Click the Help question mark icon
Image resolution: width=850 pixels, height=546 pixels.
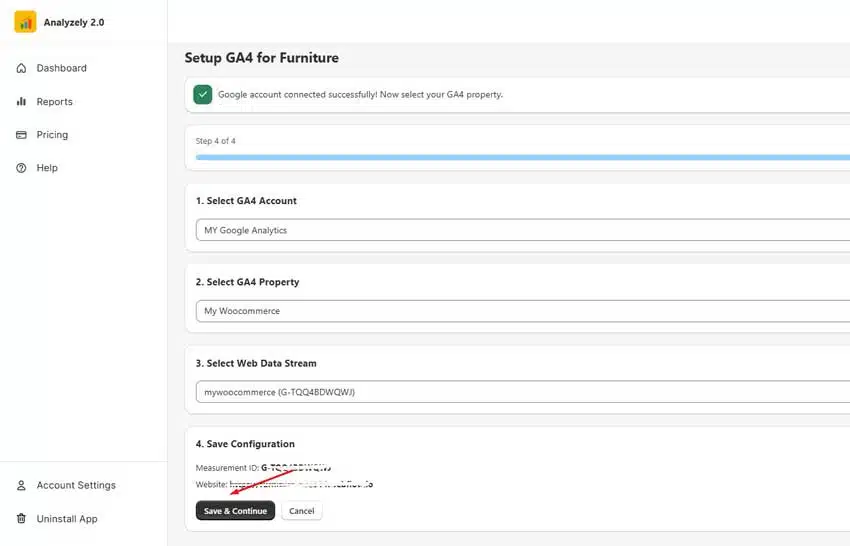[x=21, y=168]
